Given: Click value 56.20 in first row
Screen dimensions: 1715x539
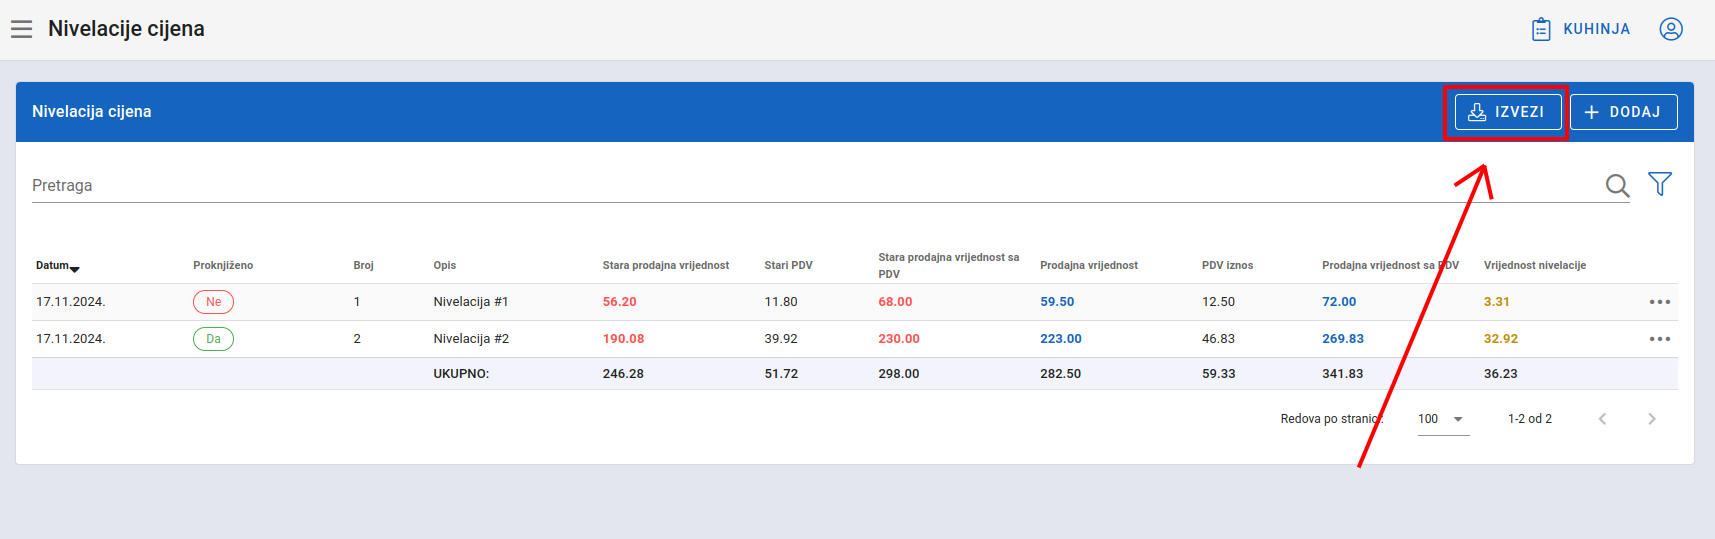Looking at the screenshot, I should click(620, 302).
